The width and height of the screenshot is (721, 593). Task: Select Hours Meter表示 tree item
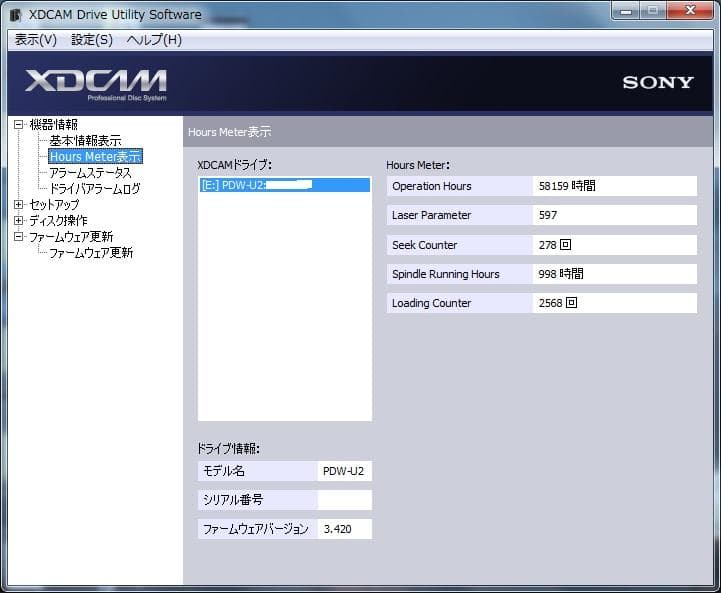point(95,157)
